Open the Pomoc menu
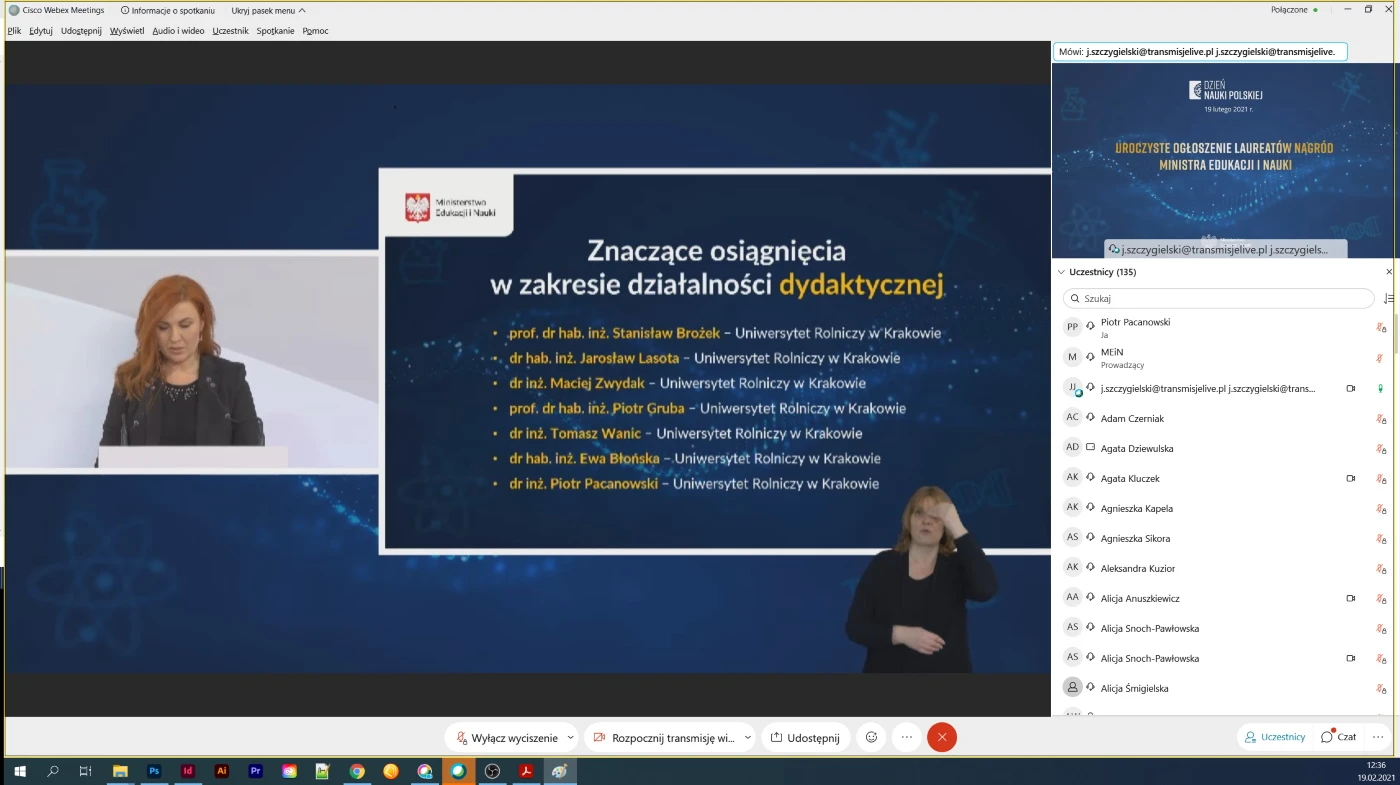The height and width of the screenshot is (785, 1400). click(315, 31)
